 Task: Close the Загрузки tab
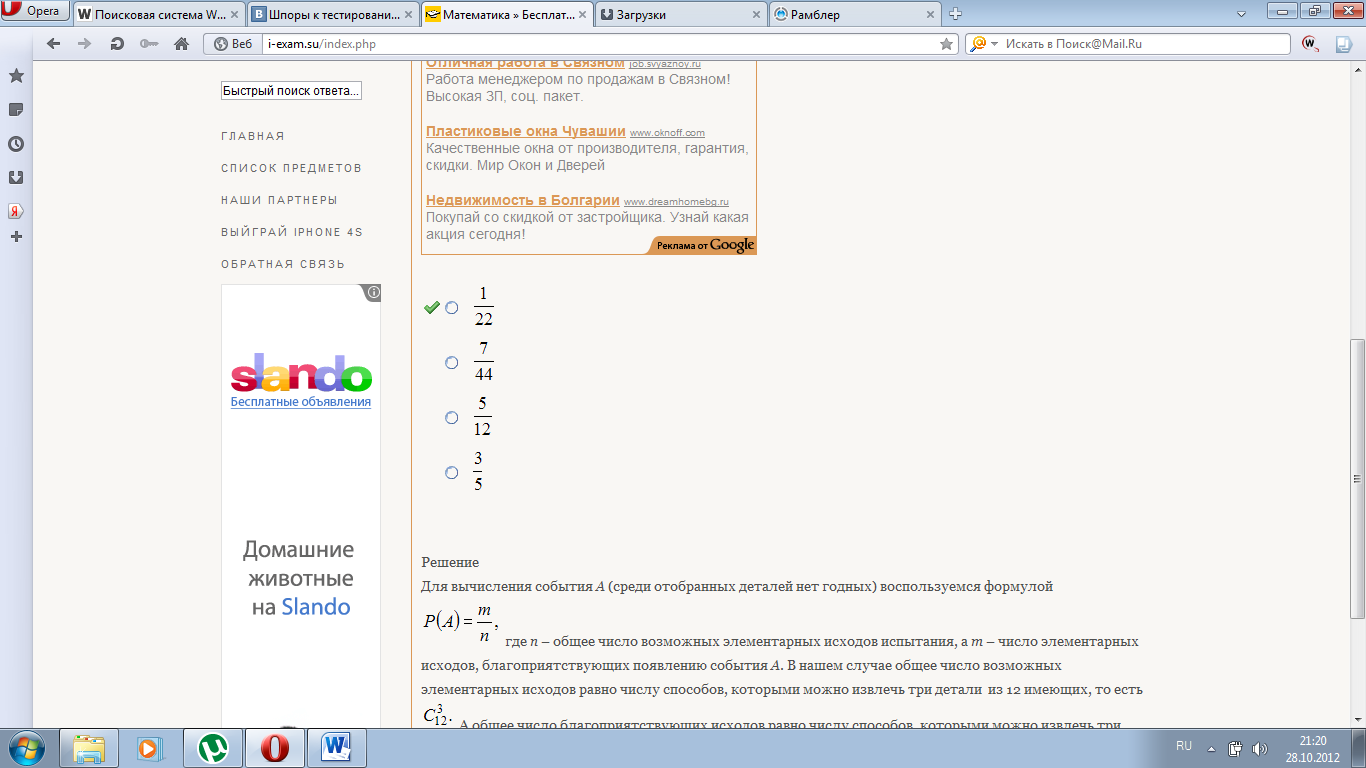754,15
